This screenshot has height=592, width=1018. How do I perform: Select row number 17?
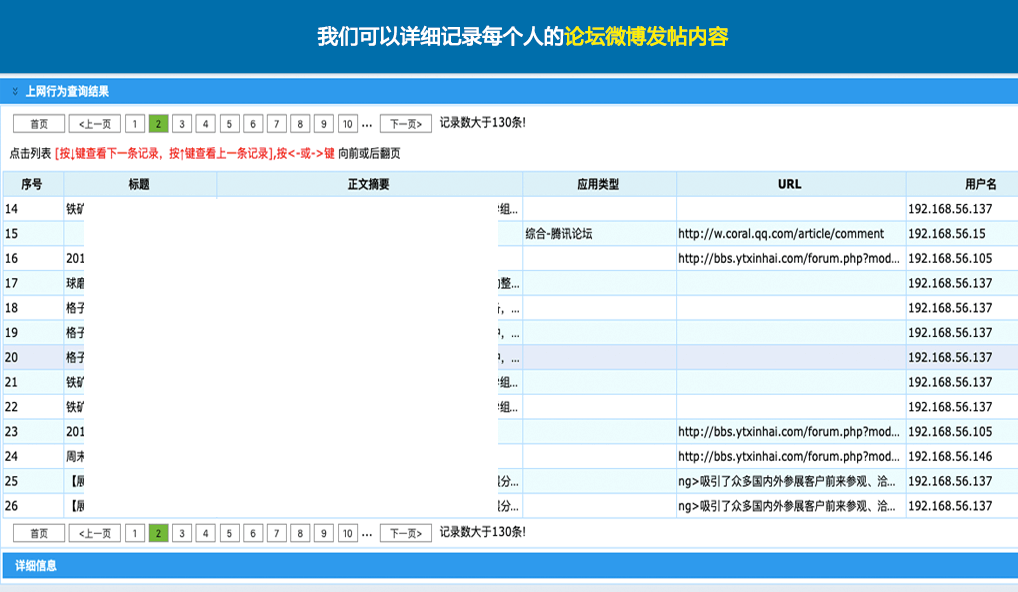coord(12,283)
